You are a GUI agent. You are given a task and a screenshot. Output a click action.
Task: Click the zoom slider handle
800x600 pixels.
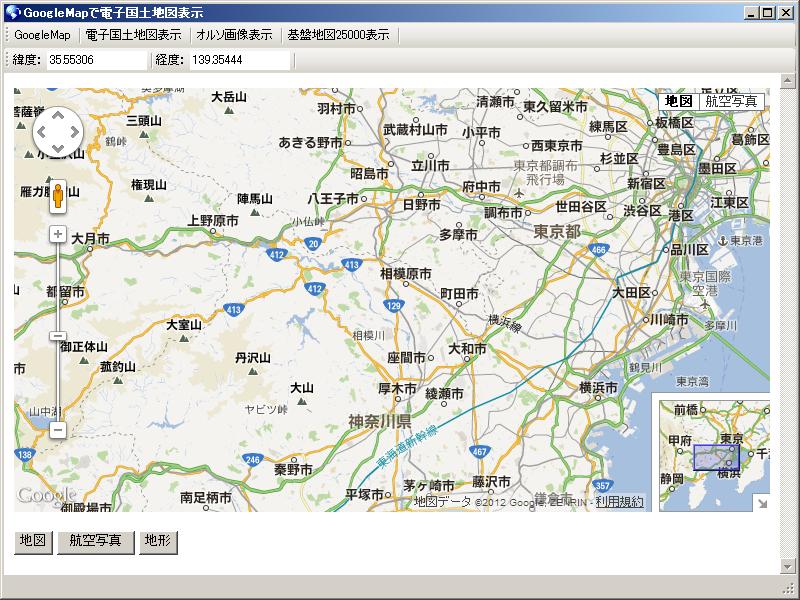click(x=58, y=336)
